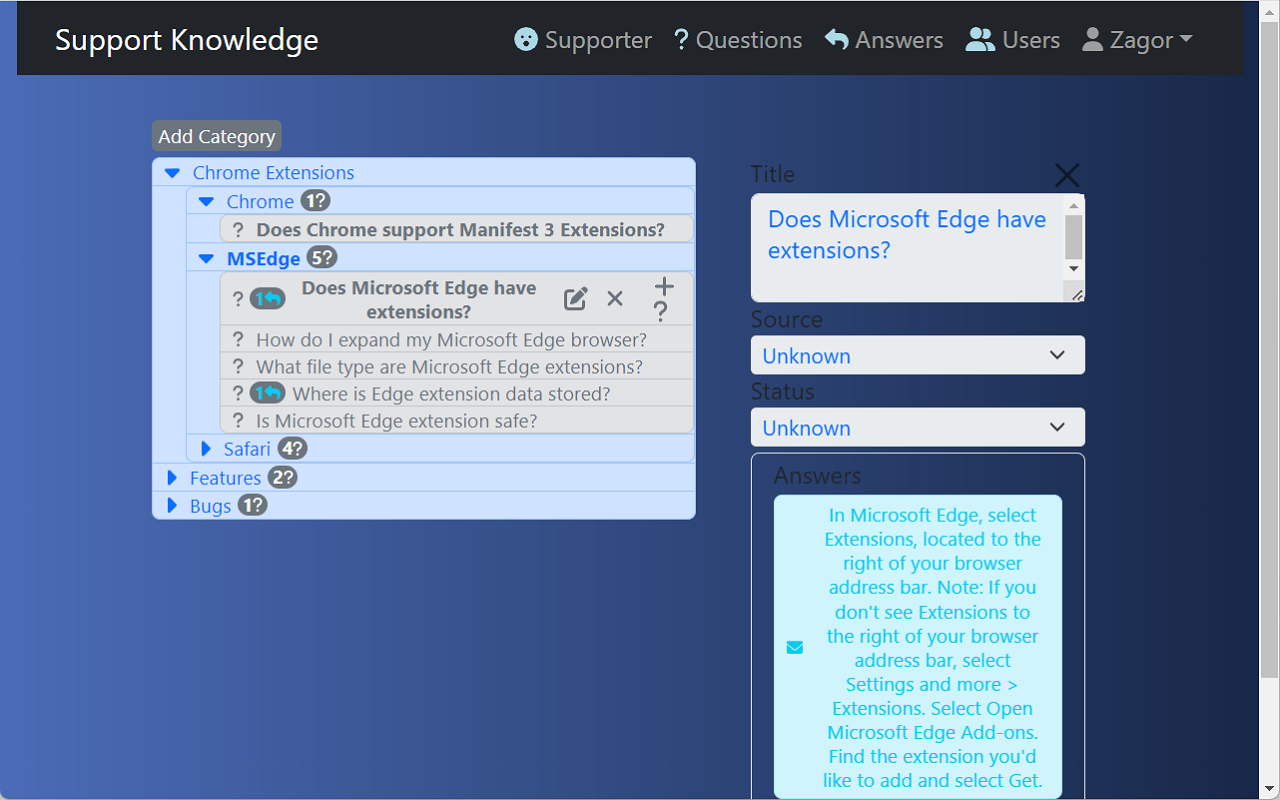Screen dimensions: 1280x800
Task: Click question mark icon before 'Does Chrome support'
Action: 238,230
